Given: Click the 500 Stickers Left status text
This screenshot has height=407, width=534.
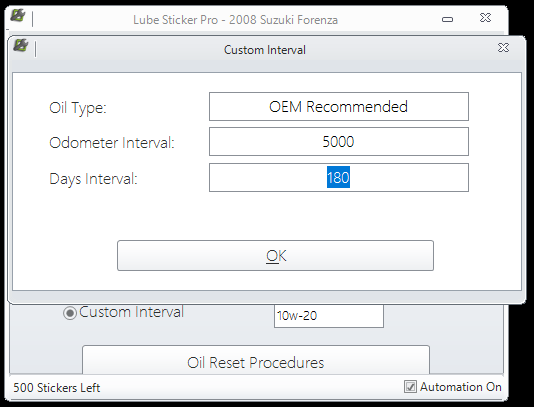Looking at the screenshot, I should tap(57, 388).
